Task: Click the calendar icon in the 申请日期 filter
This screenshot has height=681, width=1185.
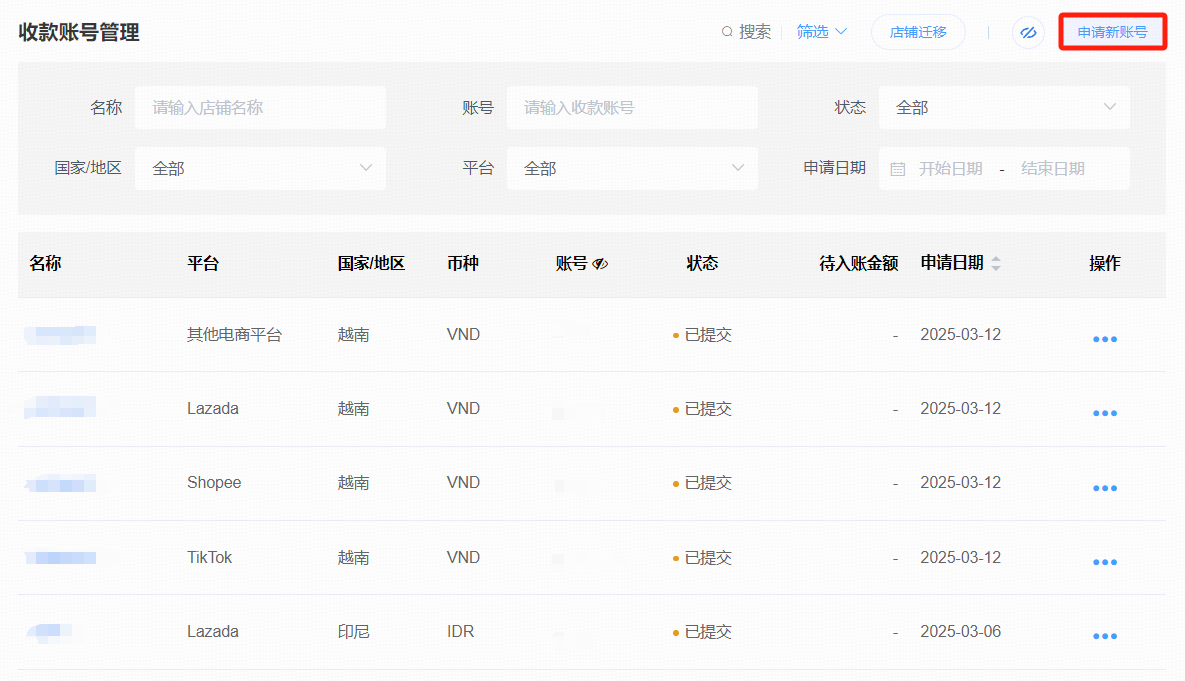Action: click(x=896, y=168)
